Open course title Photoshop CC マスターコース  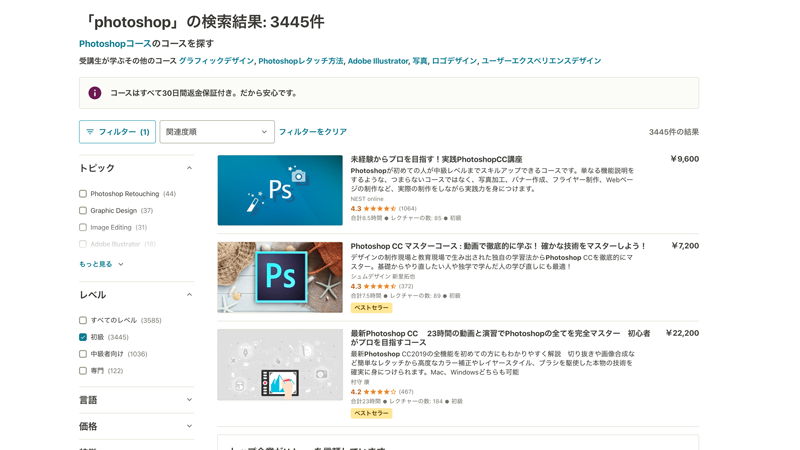(x=498, y=246)
